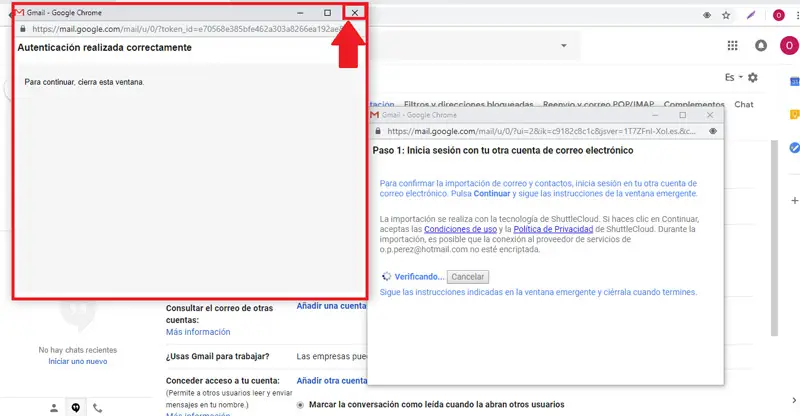
Task: Click 'Conceder acceso a tu cuenta:' label
Action: (x=222, y=381)
